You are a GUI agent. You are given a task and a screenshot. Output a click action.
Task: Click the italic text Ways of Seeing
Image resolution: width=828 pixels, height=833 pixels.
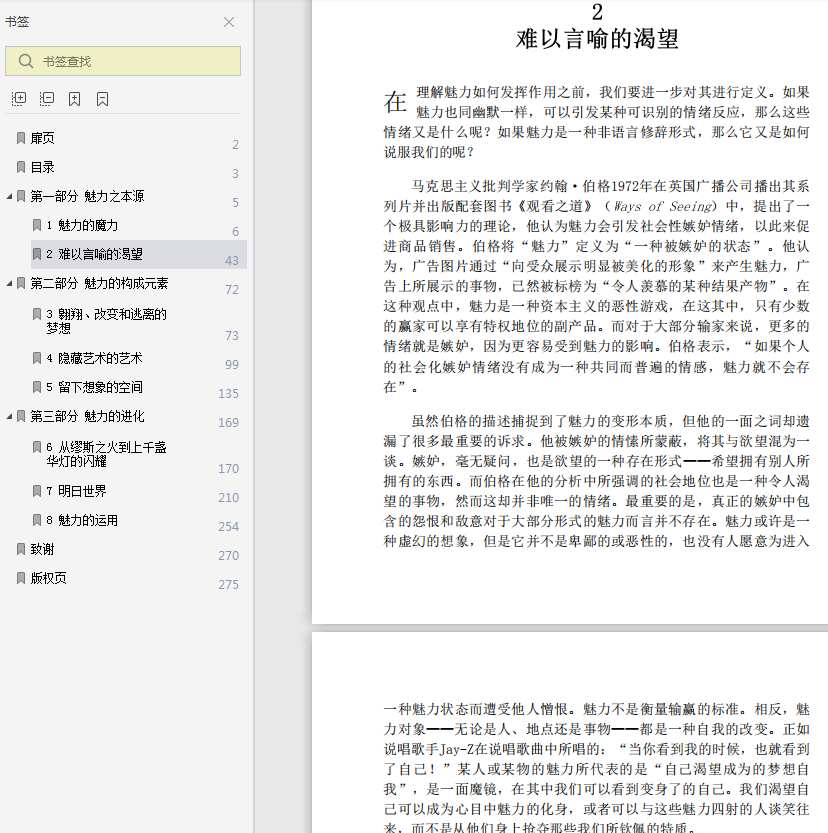tap(662, 206)
